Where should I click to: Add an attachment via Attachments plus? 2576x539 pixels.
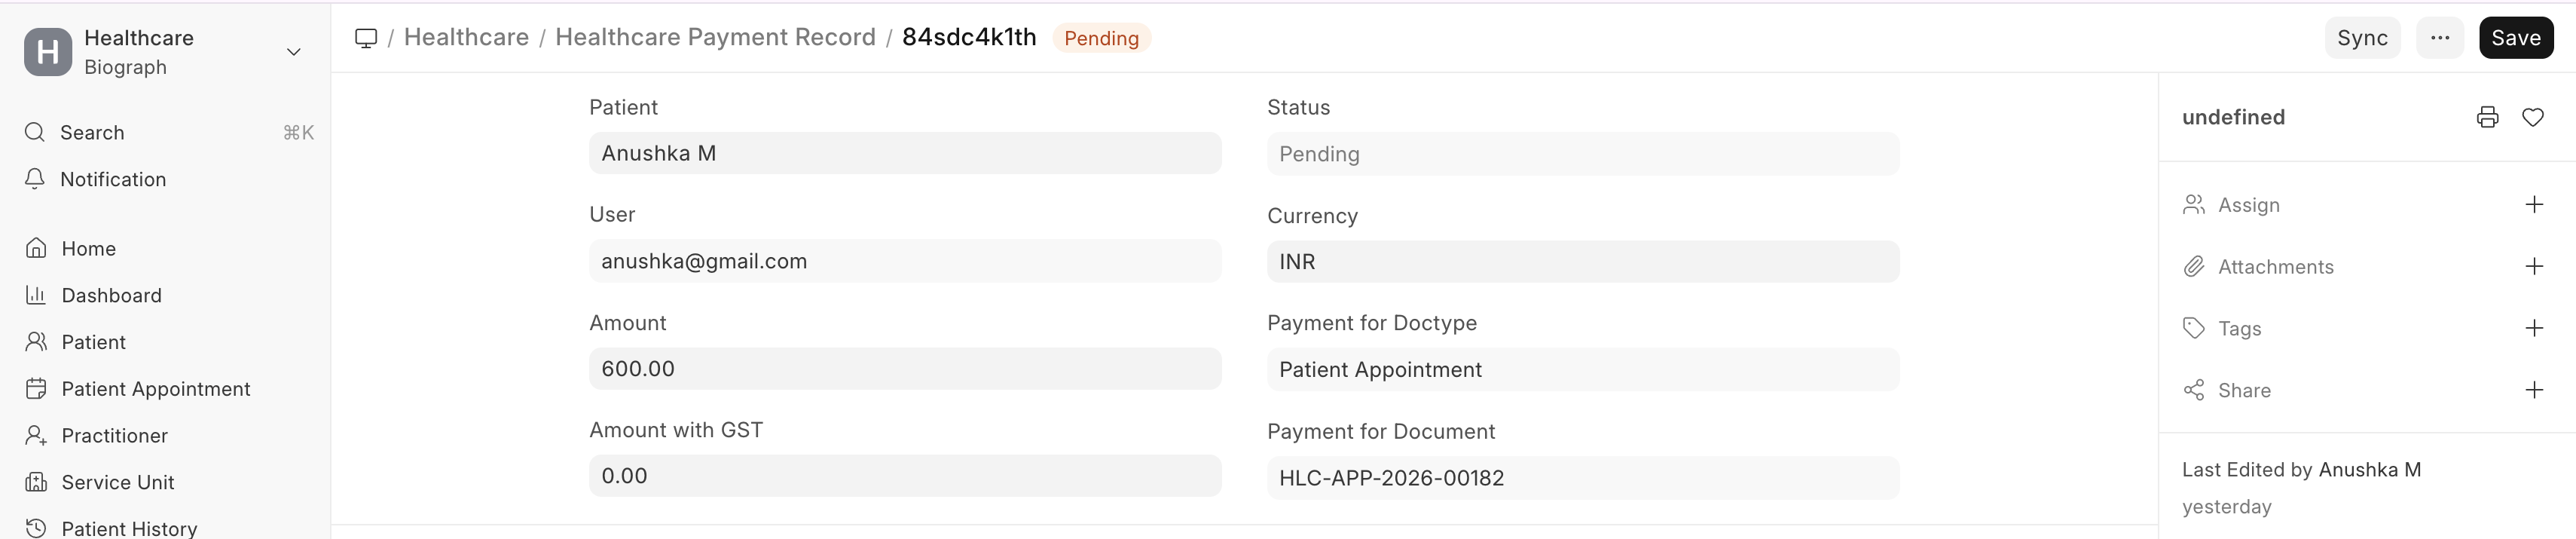pyautogui.click(x=2534, y=266)
